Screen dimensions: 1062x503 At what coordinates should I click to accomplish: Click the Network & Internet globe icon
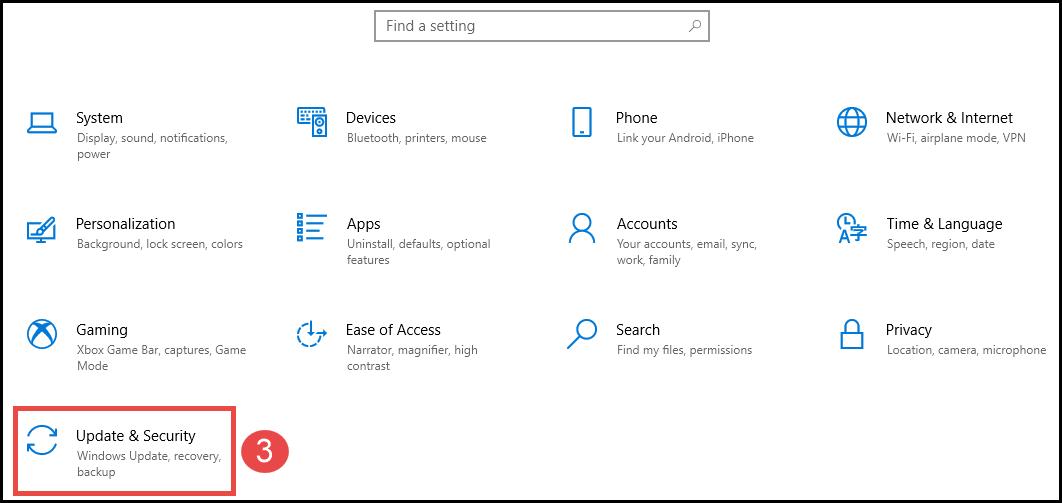tap(851, 122)
